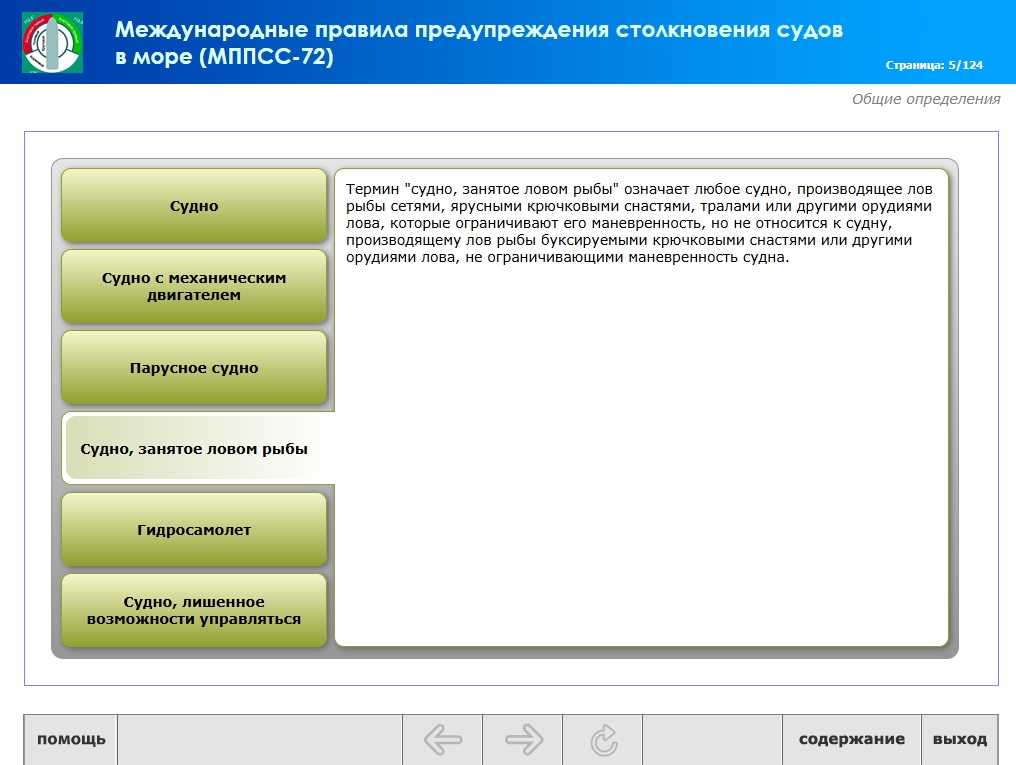Click the Общие определения section title
The width and height of the screenshot is (1016, 765).
click(x=926, y=99)
